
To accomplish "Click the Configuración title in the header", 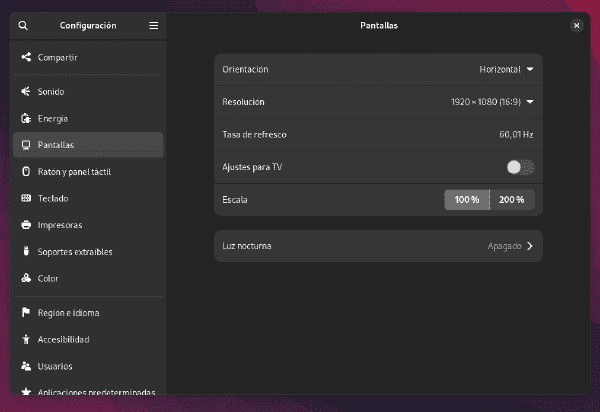I will [88, 26].
